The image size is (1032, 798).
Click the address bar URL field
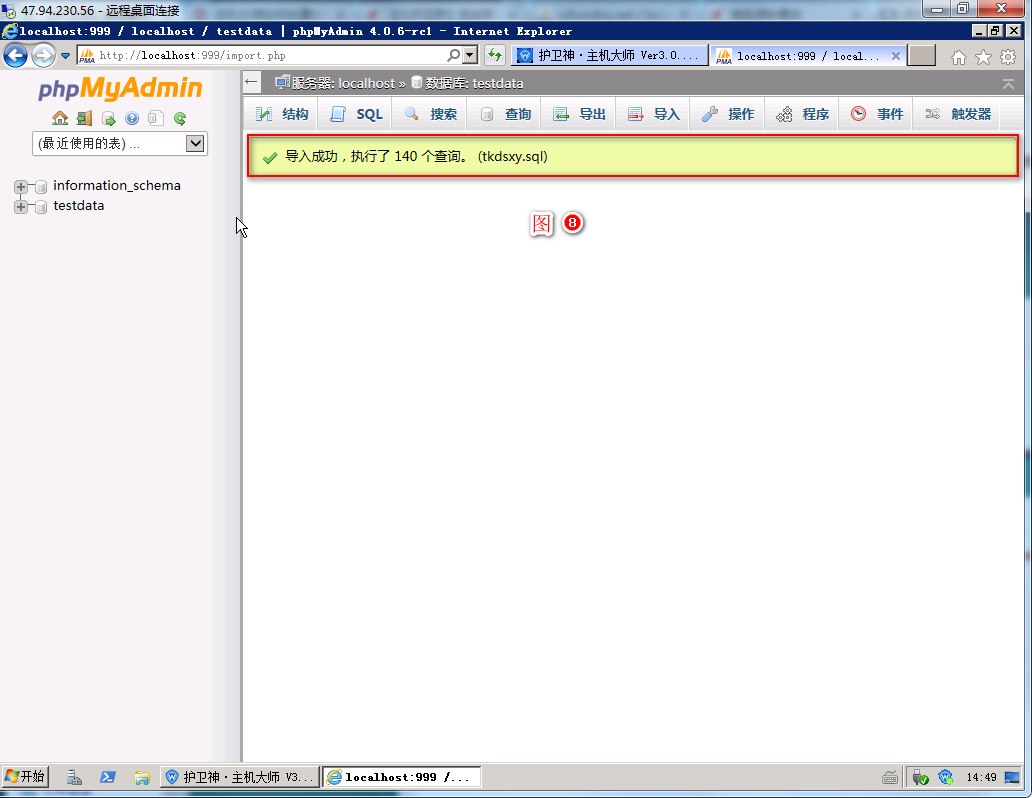click(x=270, y=56)
